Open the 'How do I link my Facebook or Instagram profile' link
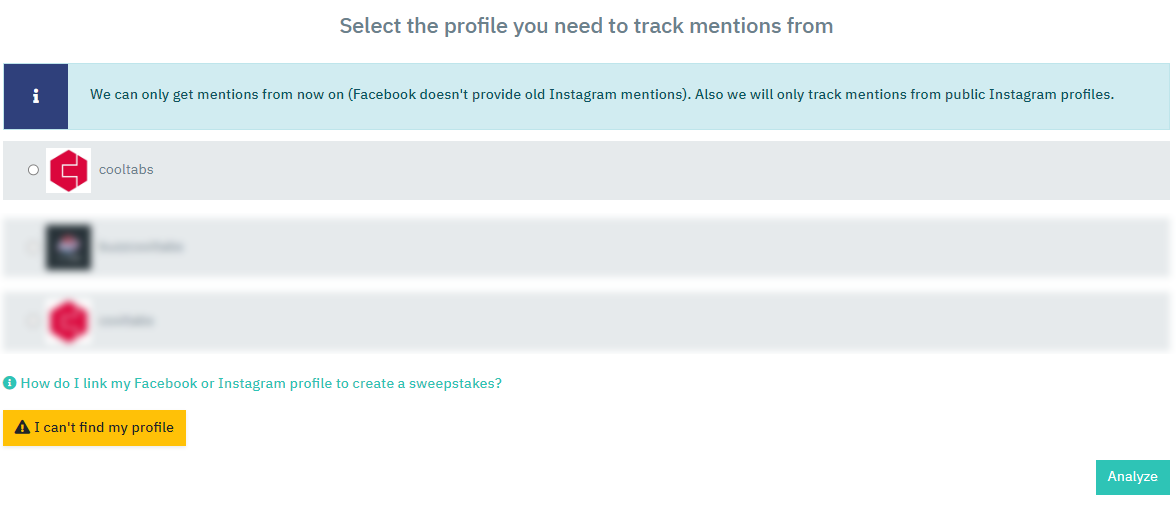 [x=261, y=383]
